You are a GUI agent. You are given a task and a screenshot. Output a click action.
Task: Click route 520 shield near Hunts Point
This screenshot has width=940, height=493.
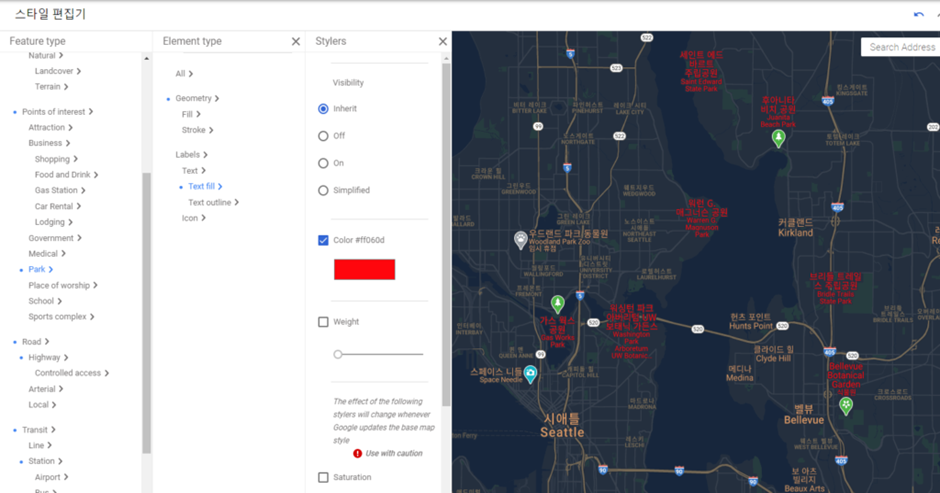pos(782,326)
